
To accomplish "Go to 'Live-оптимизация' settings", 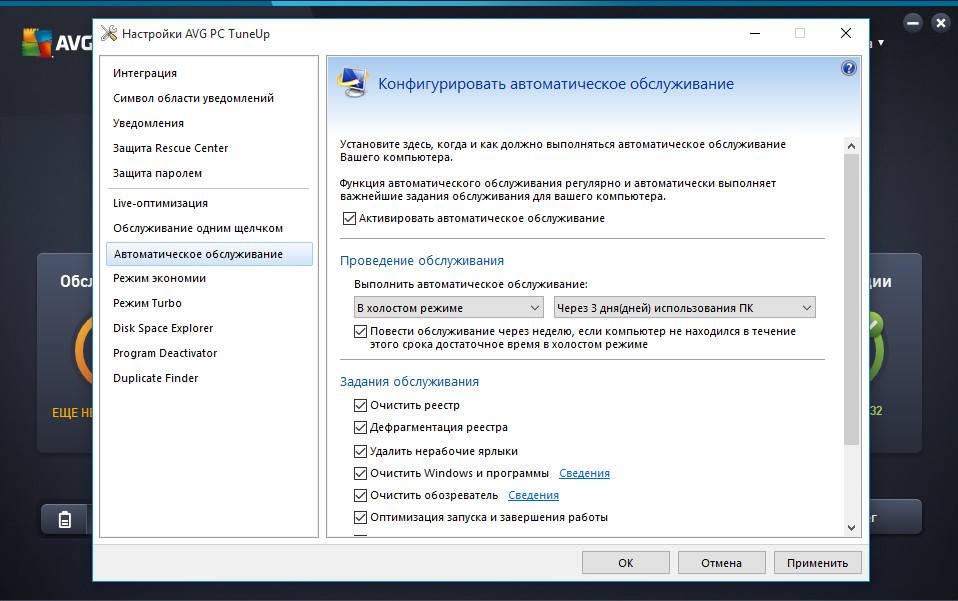I will click(160, 203).
